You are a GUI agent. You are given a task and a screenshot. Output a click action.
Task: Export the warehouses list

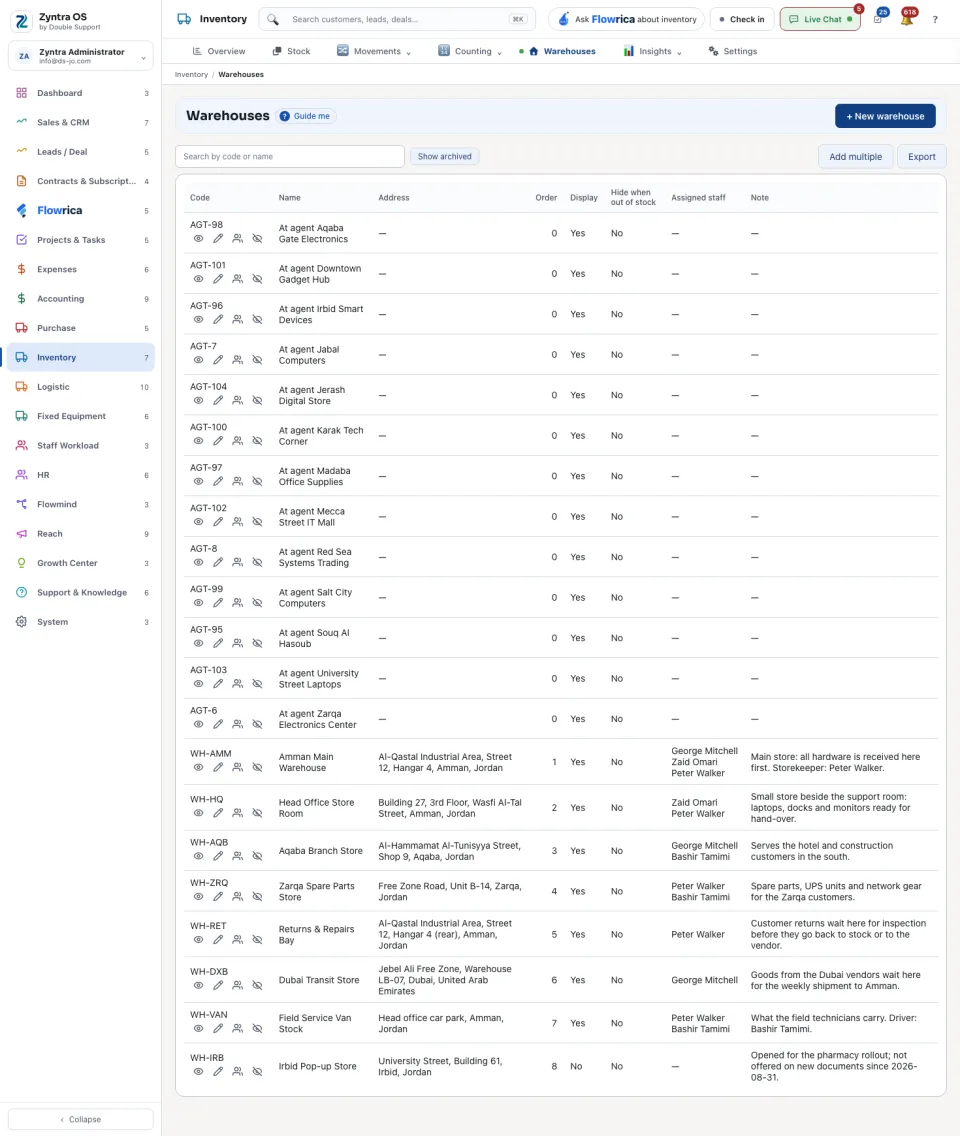[922, 156]
